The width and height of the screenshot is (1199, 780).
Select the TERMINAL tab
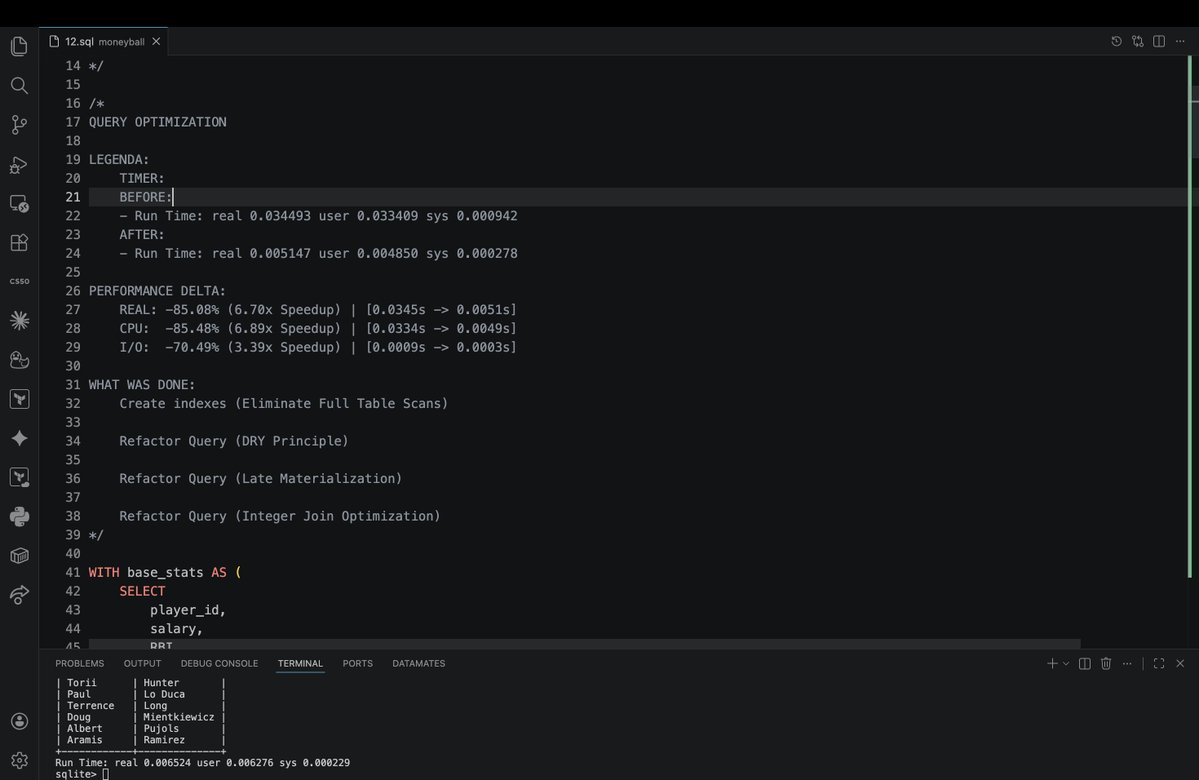coord(301,664)
